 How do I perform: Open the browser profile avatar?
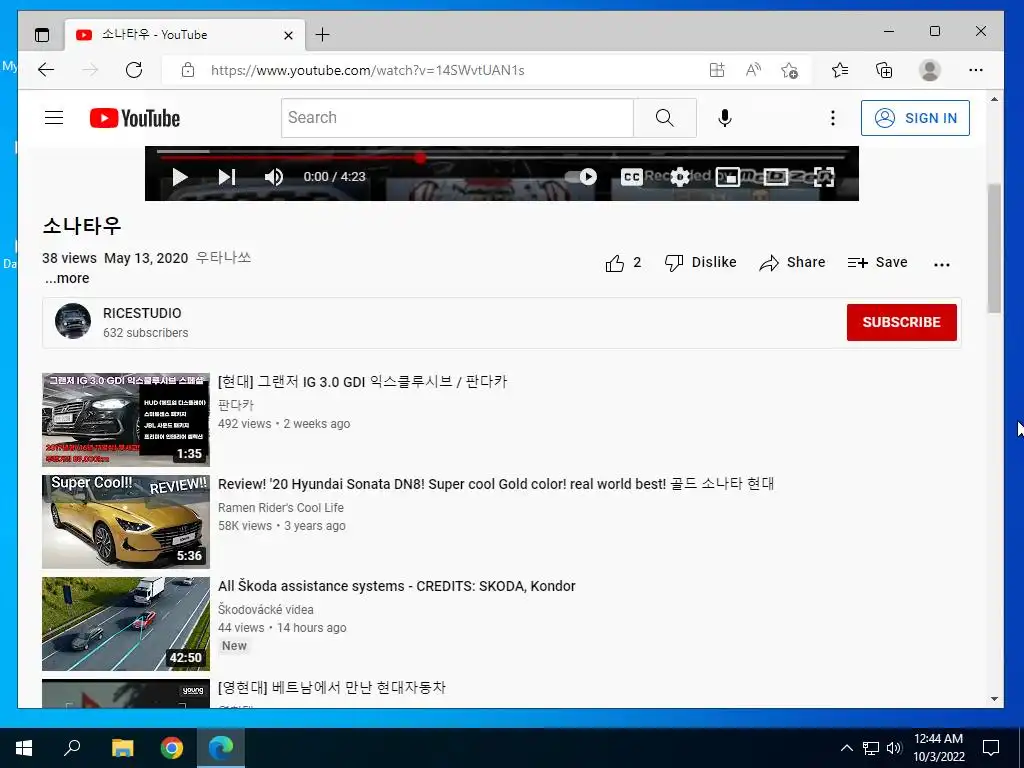[x=929, y=70]
